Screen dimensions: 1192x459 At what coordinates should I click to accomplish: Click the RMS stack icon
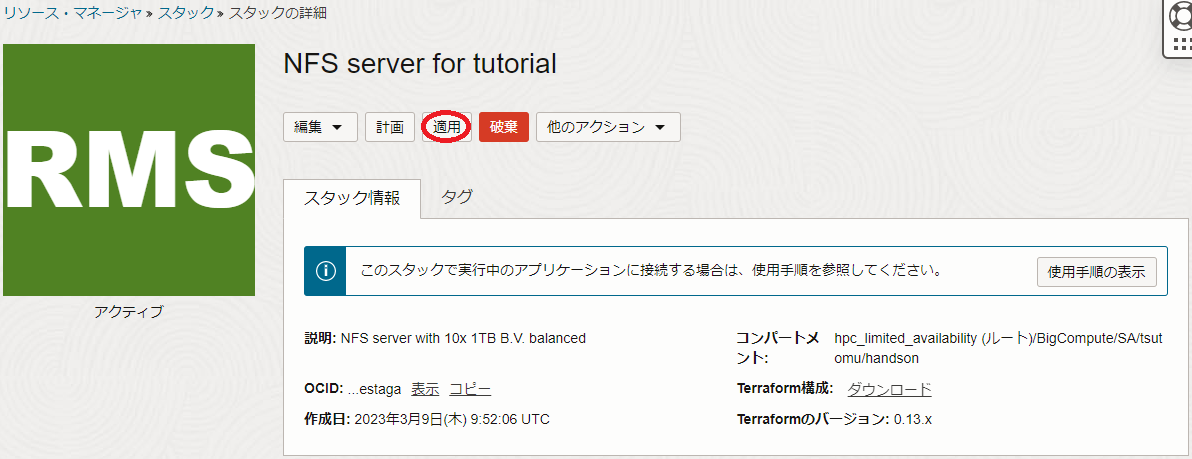point(129,170)
